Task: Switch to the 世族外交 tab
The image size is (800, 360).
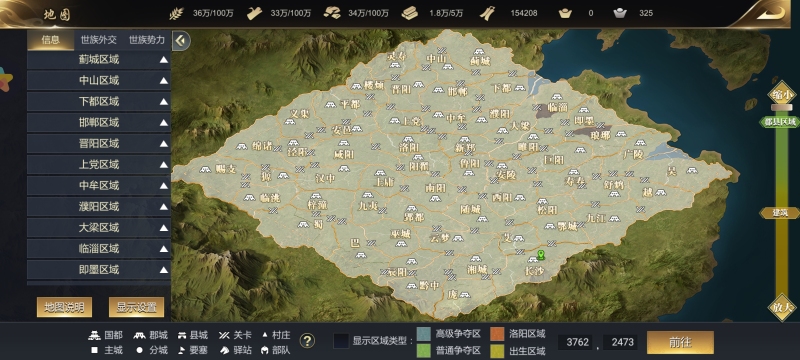Action: (98, 40)
